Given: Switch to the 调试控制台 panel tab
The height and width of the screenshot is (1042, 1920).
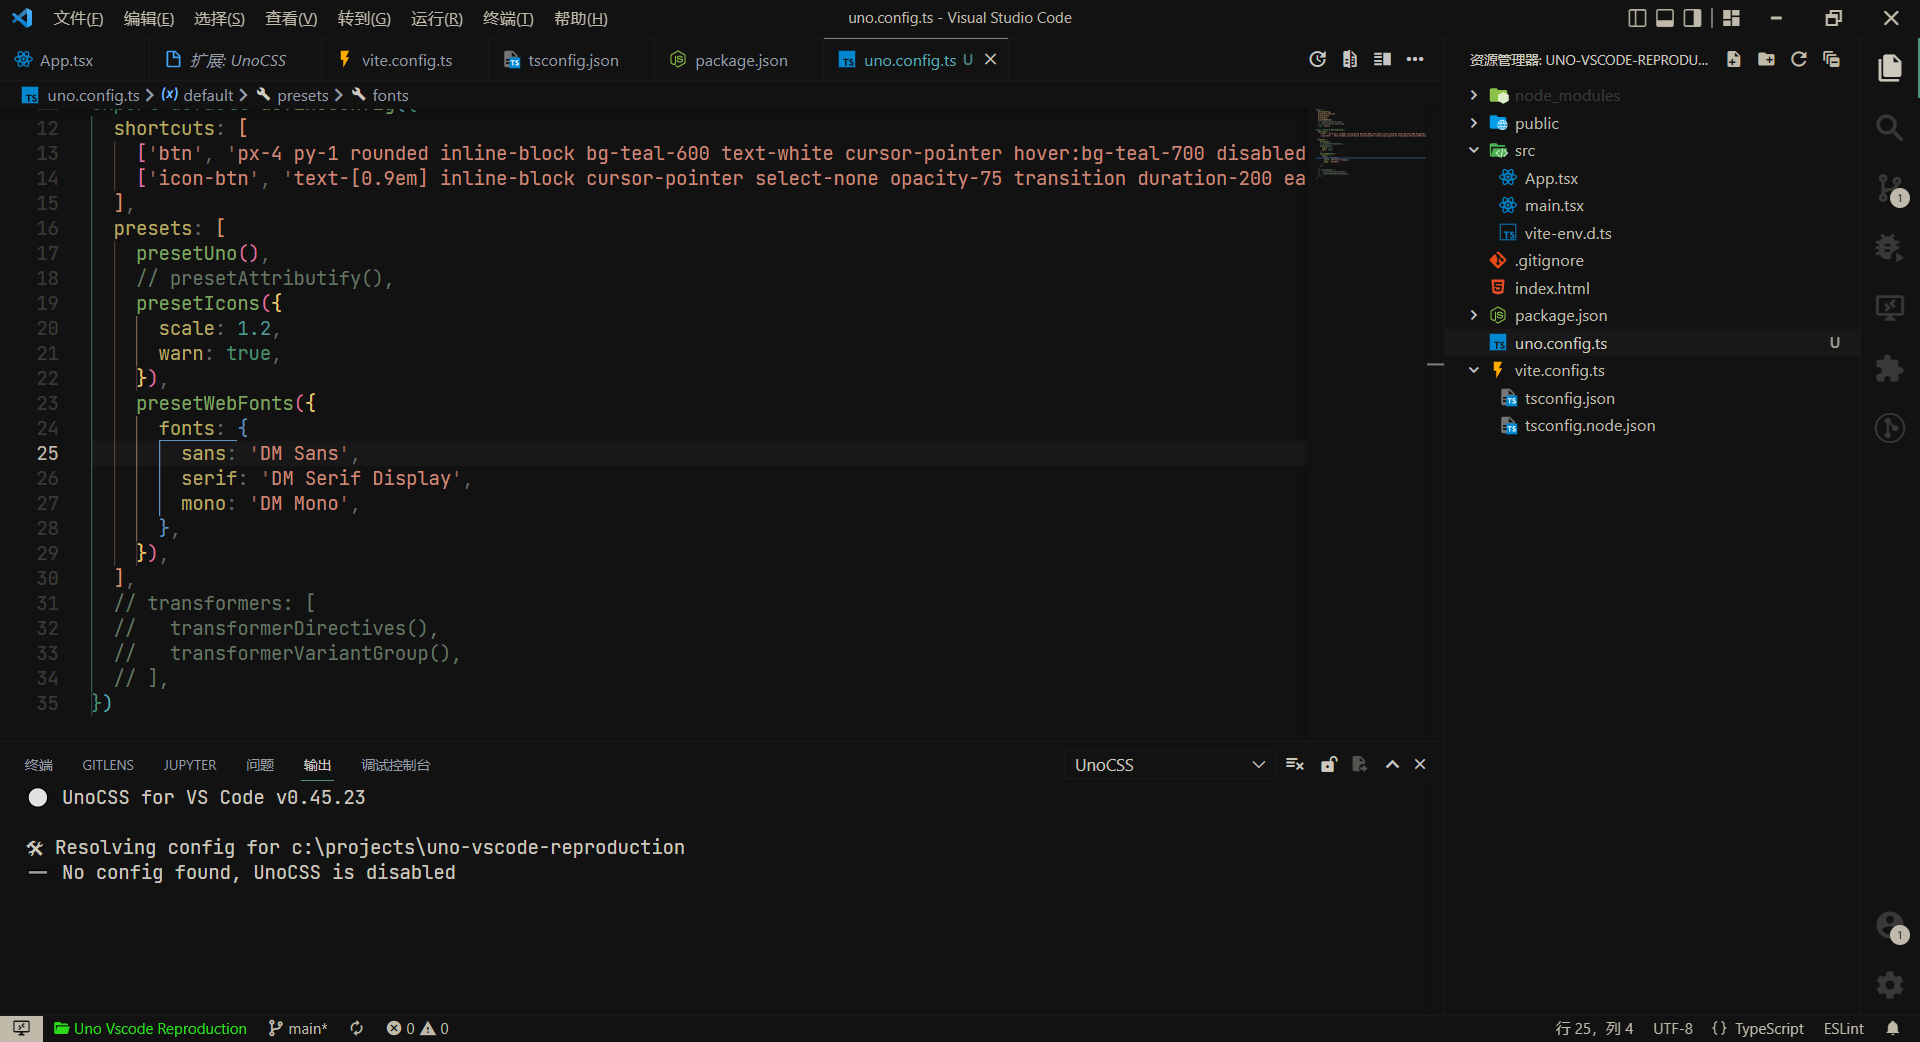Looking at the screenshot, I should [x=396, y=765].
